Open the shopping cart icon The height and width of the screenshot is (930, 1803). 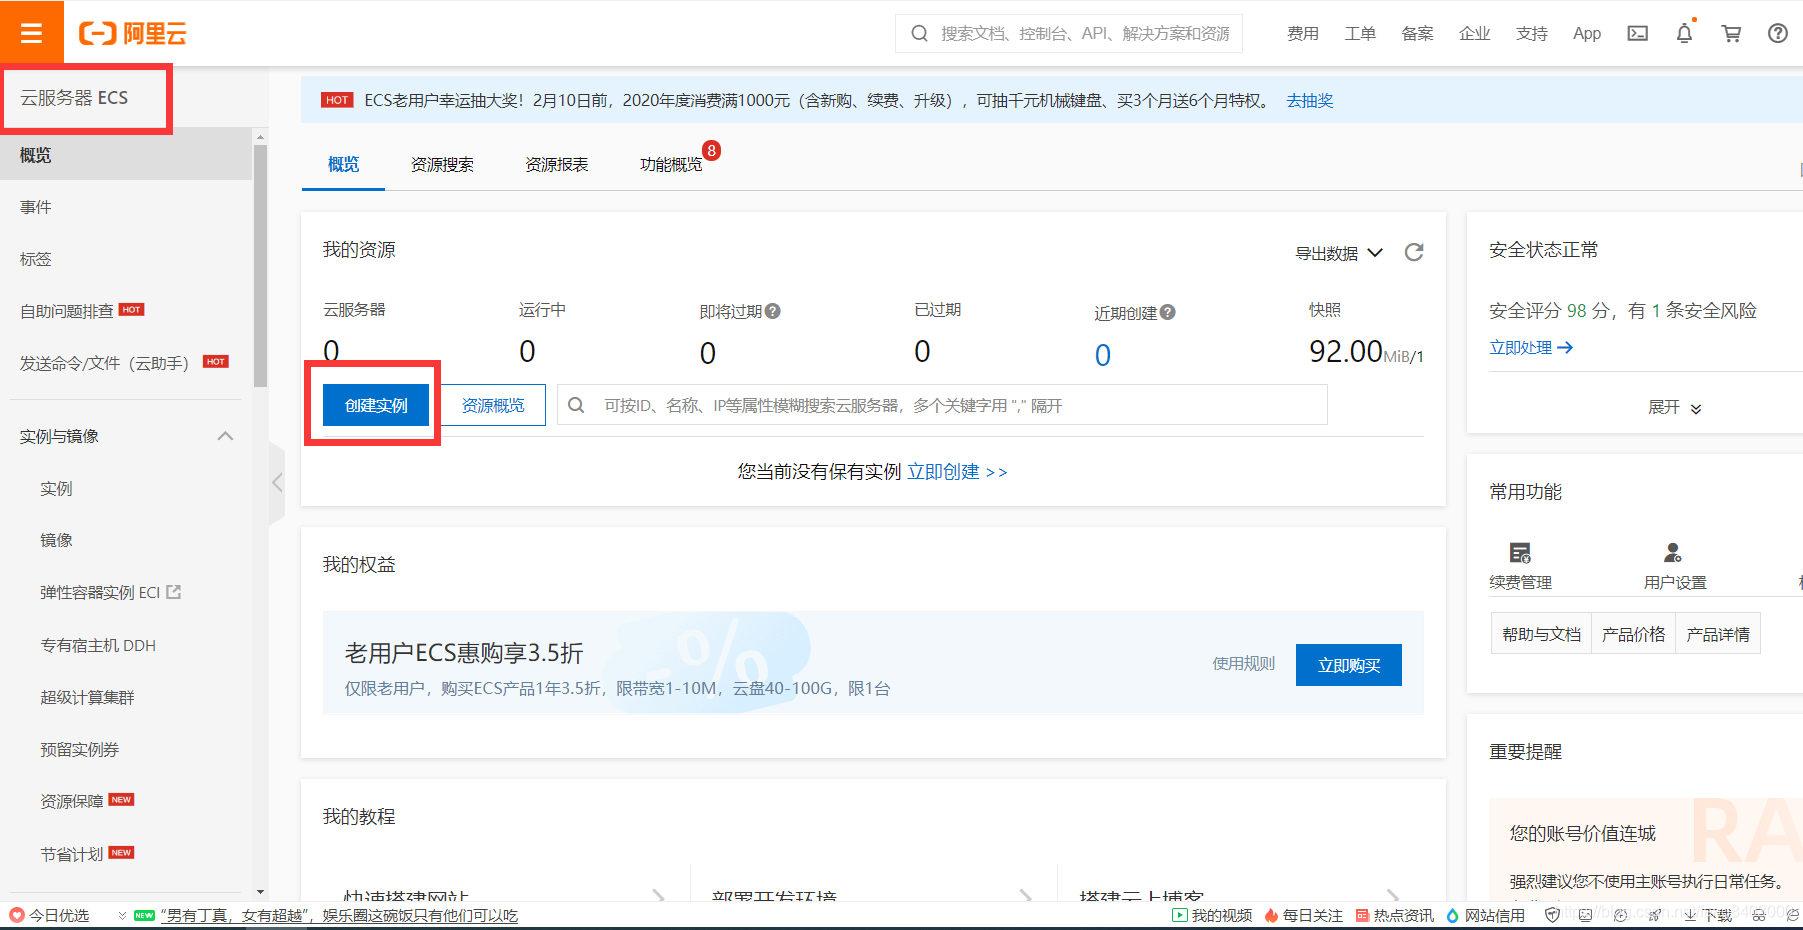click(x=1731, y=33)
